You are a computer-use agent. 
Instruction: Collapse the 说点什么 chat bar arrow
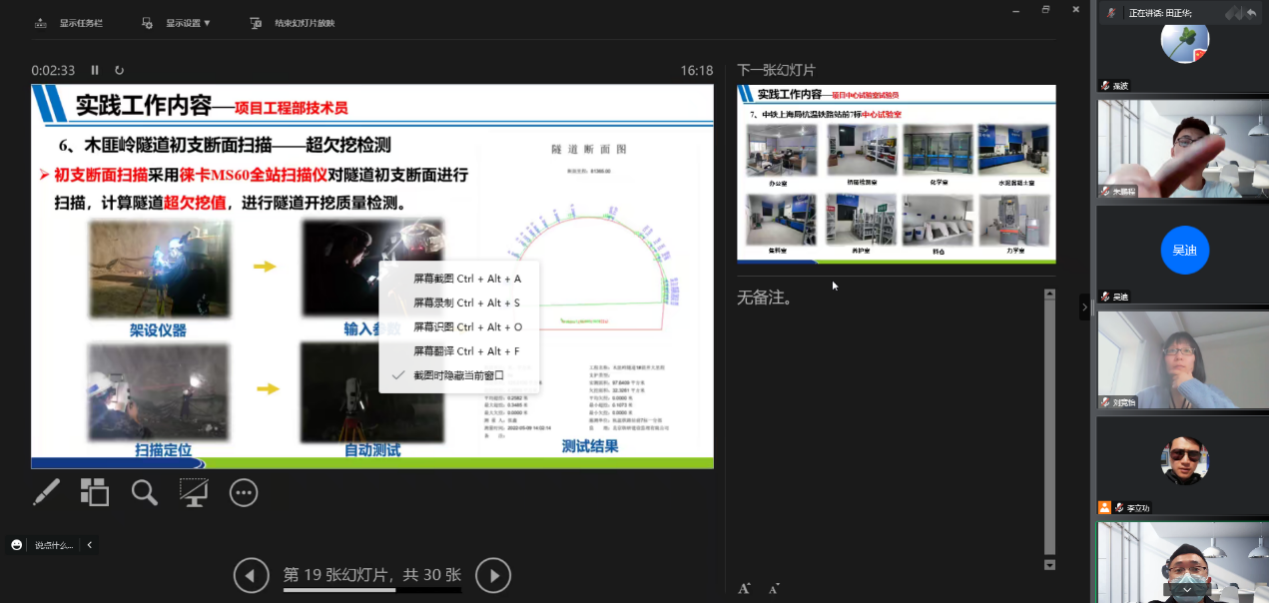click(x=90, y=545)
